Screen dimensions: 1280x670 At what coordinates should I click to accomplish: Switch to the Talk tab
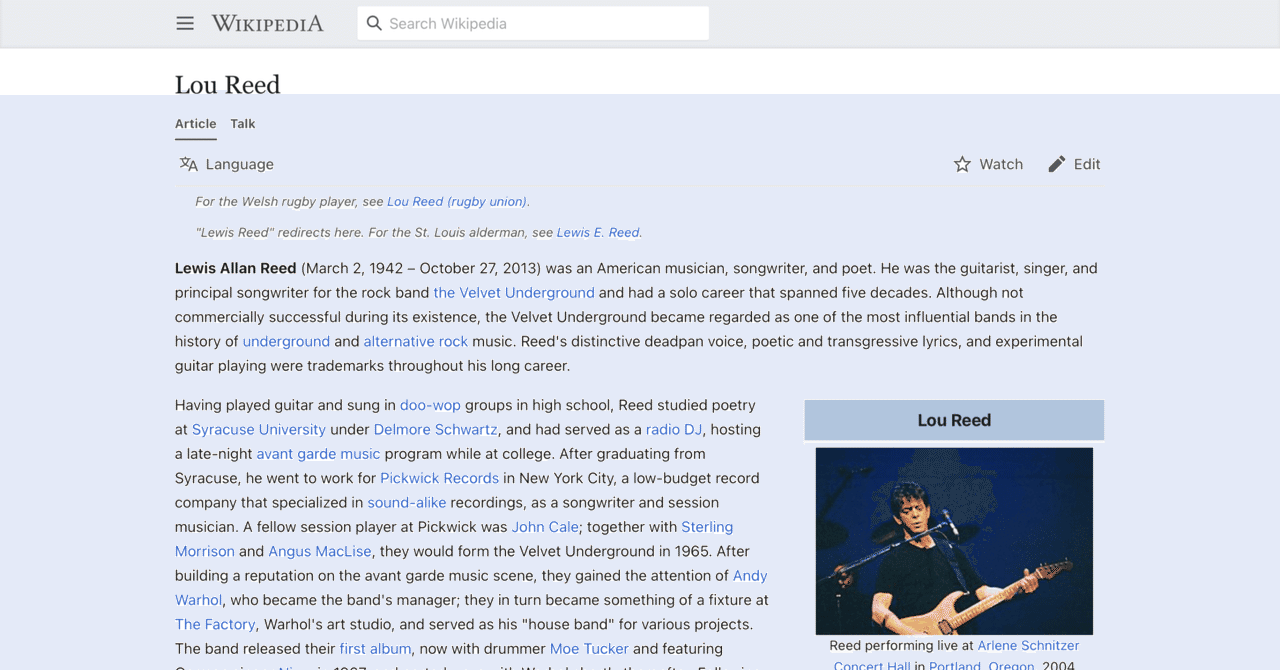(243, 124)
